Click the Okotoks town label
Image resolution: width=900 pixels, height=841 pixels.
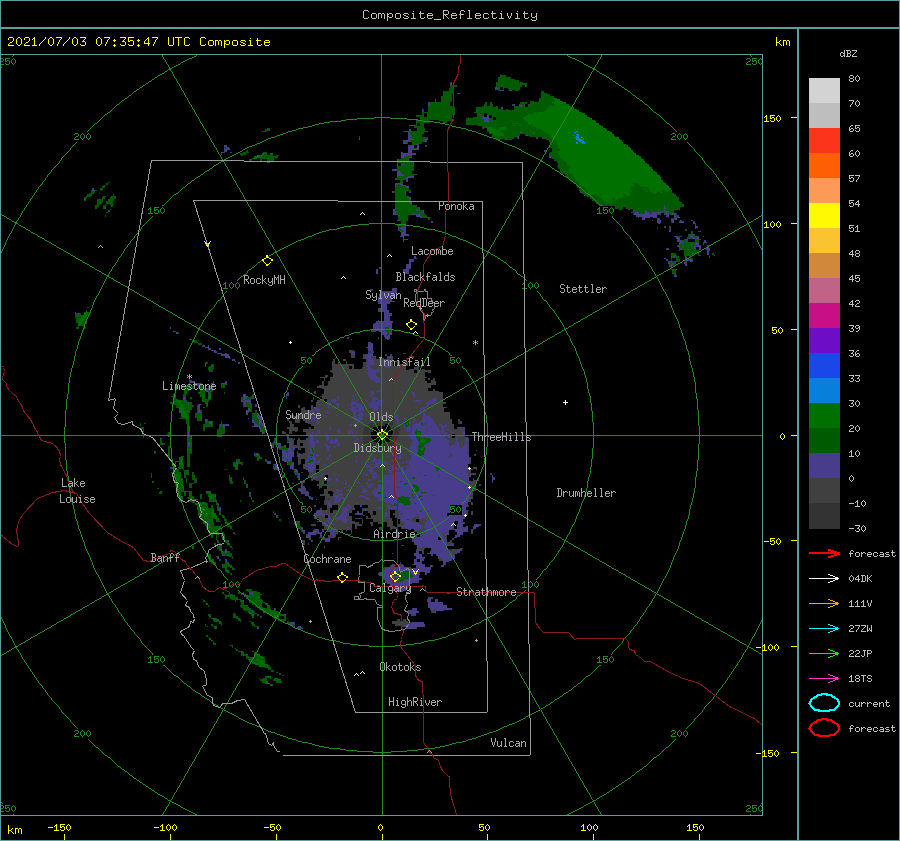400,667
